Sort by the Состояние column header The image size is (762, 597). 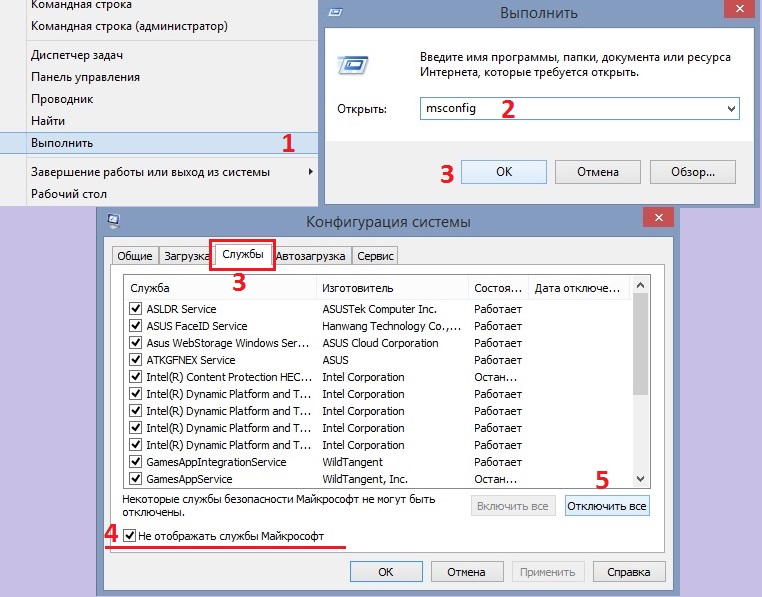point(498,288)
